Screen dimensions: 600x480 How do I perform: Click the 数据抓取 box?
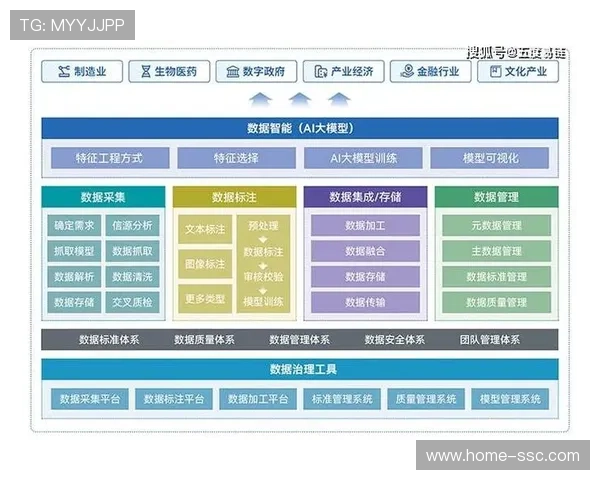[132, 251]
